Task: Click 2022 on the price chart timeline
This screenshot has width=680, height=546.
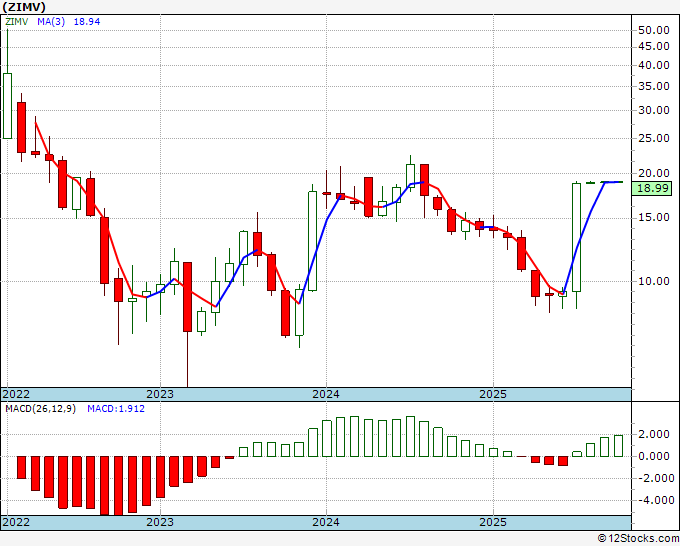Action: [16, 394]
